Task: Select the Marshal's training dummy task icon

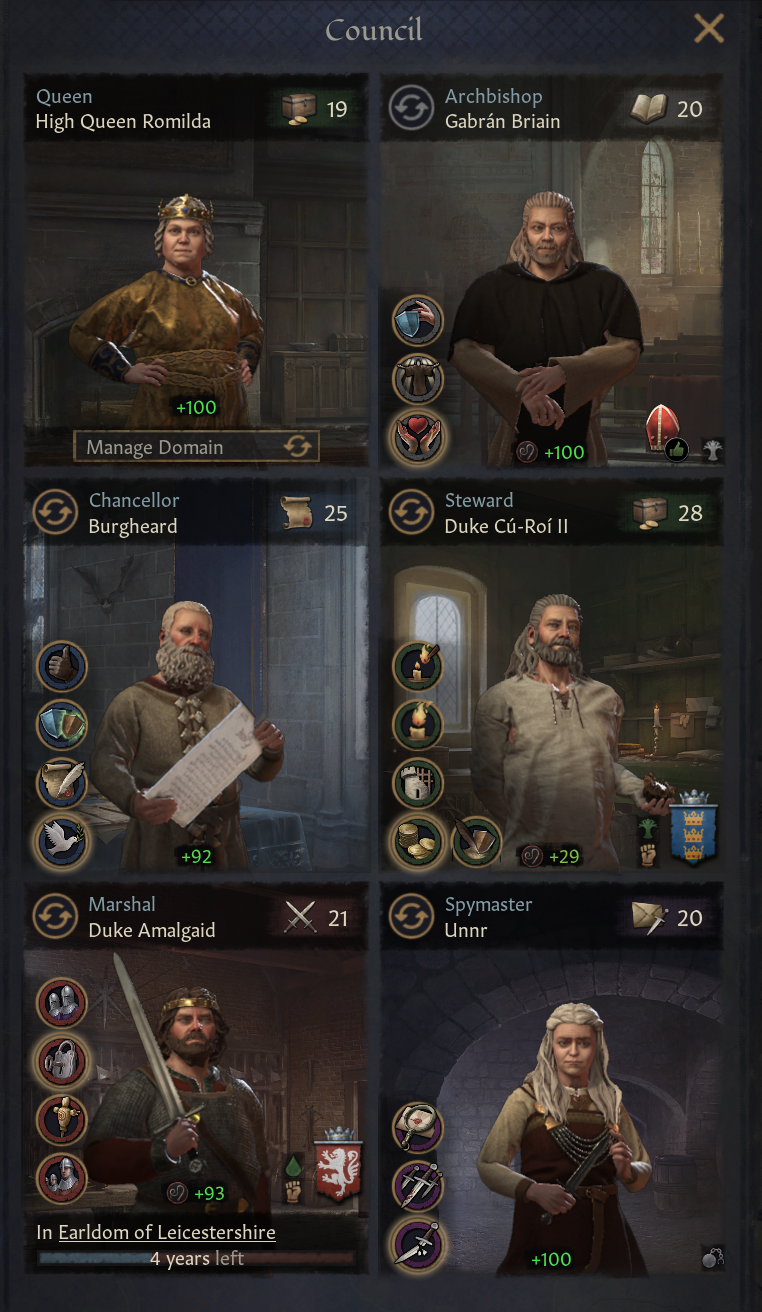Action: click(62, 1120)
